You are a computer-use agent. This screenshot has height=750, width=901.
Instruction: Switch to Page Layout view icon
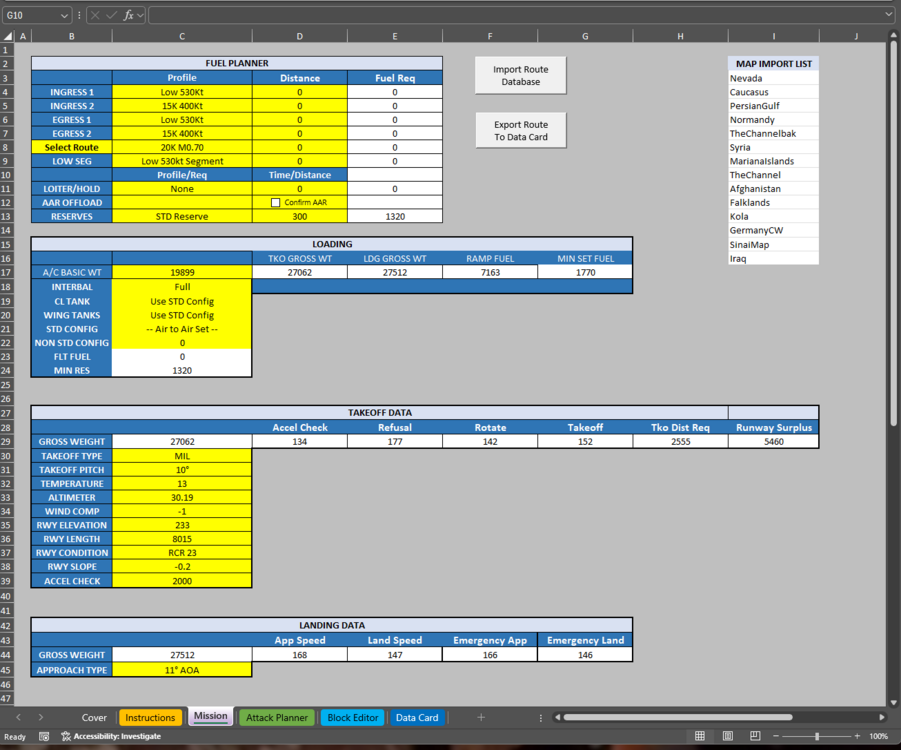click(727, 736)
